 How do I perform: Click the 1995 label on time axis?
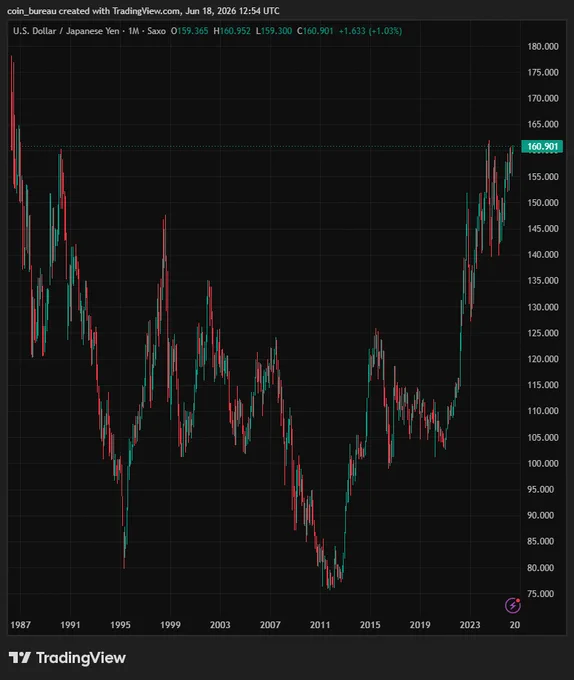(120, 625)
